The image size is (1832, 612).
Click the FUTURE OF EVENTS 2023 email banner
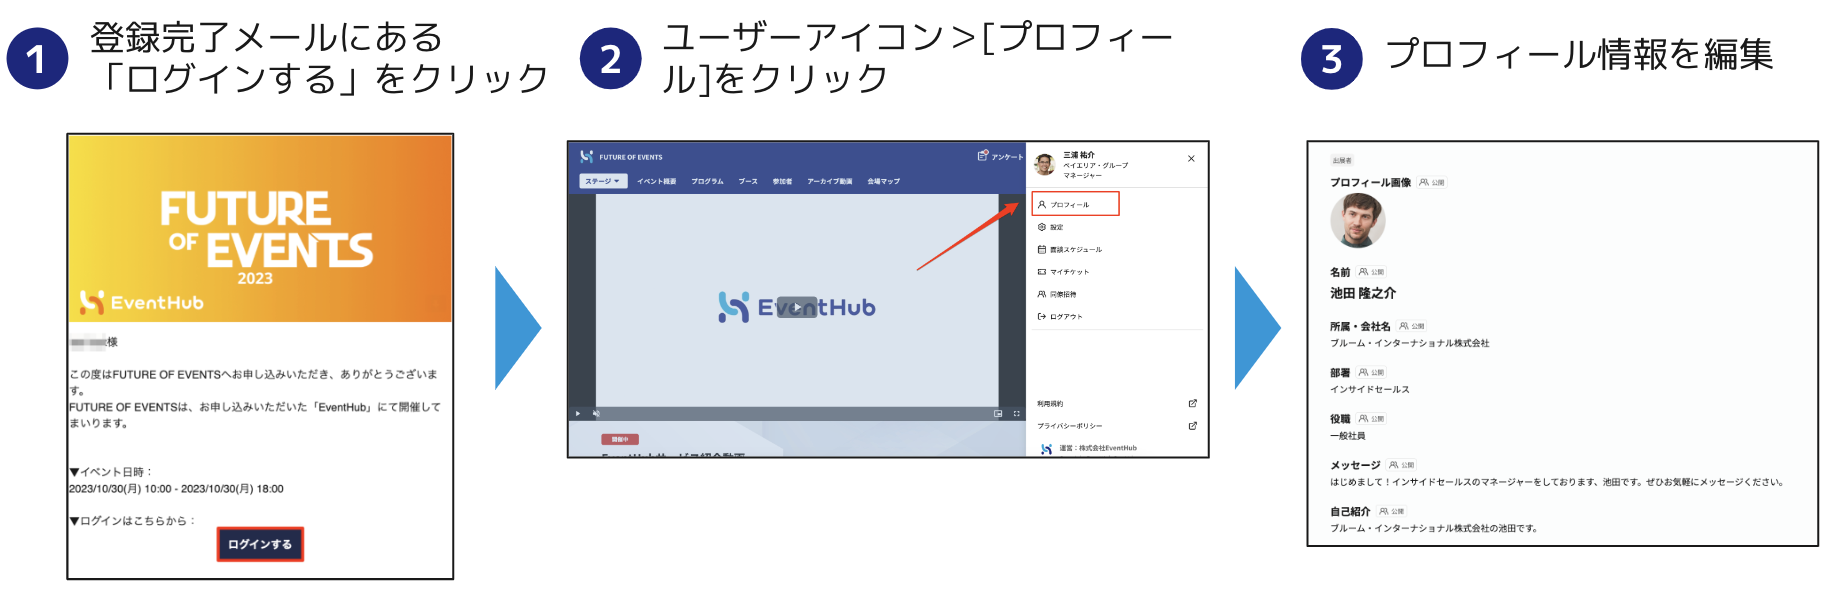[260, 228]
